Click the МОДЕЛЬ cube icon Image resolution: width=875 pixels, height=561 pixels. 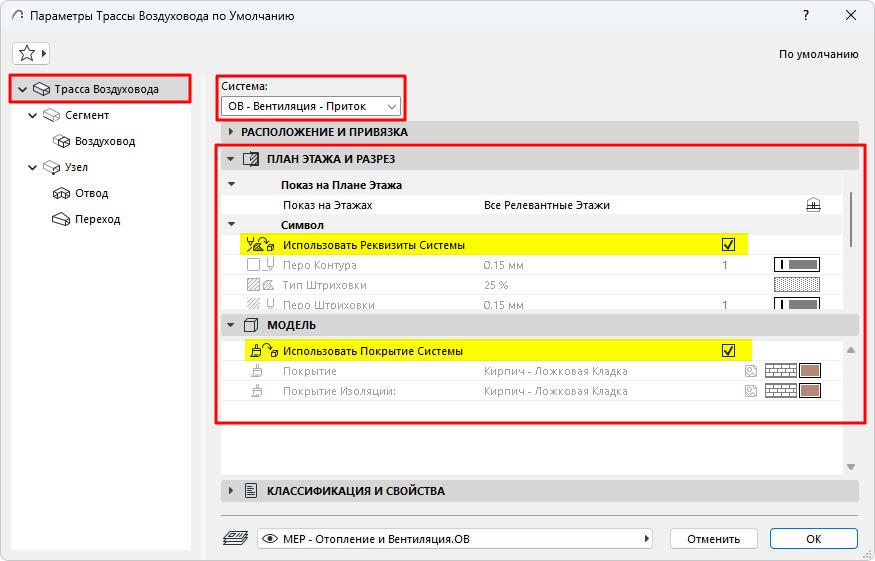coord(251,325)
